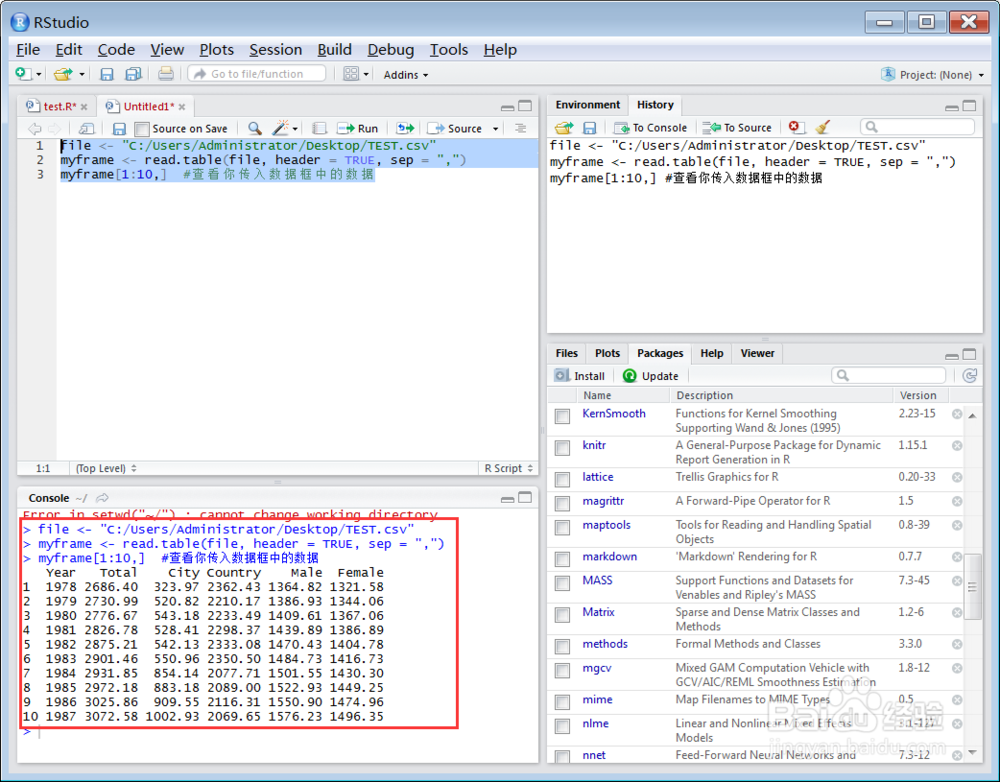Open the Debug menu
1000x782 pixels.
[x=390, y=50]
